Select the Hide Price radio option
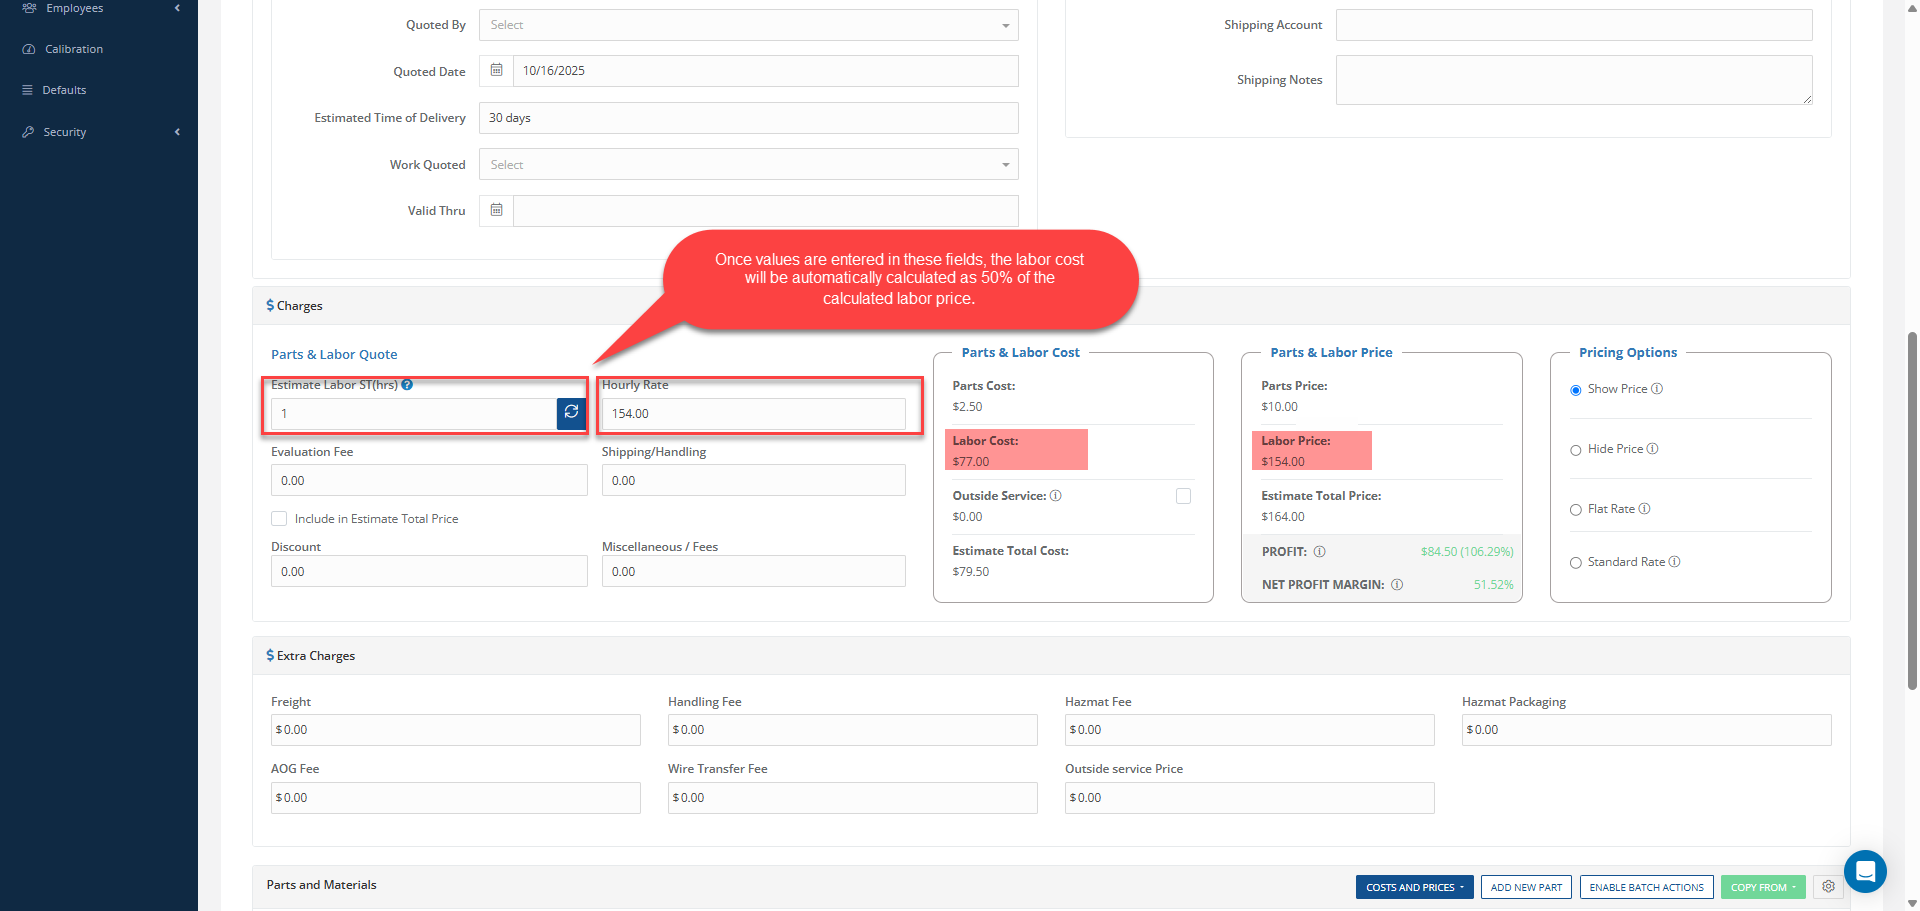 point(1576,450)
